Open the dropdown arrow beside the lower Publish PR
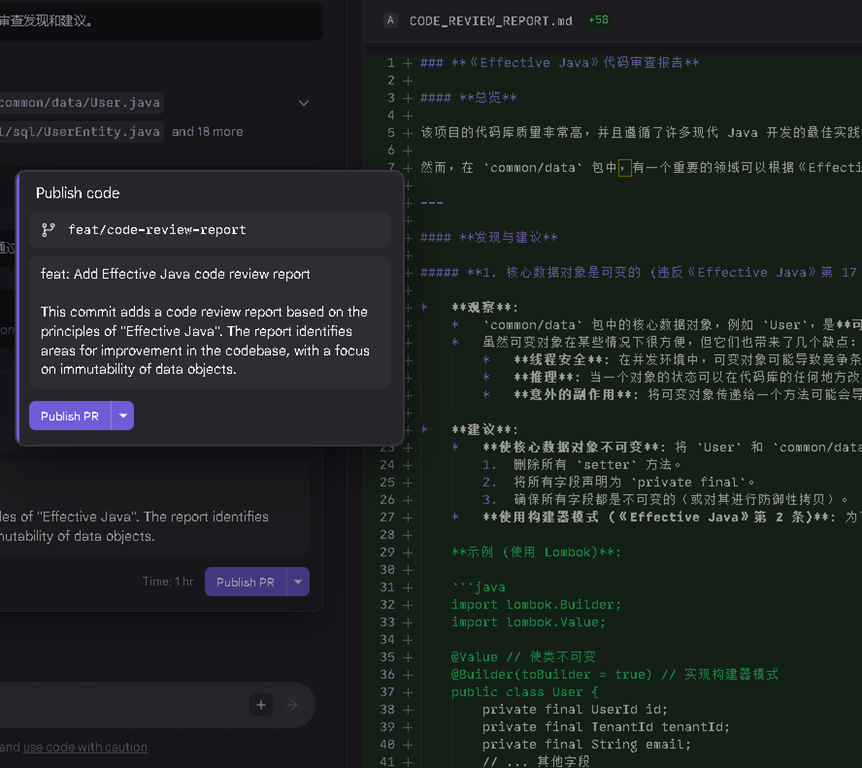Screen dimensions: 862x768 (298, 582)
